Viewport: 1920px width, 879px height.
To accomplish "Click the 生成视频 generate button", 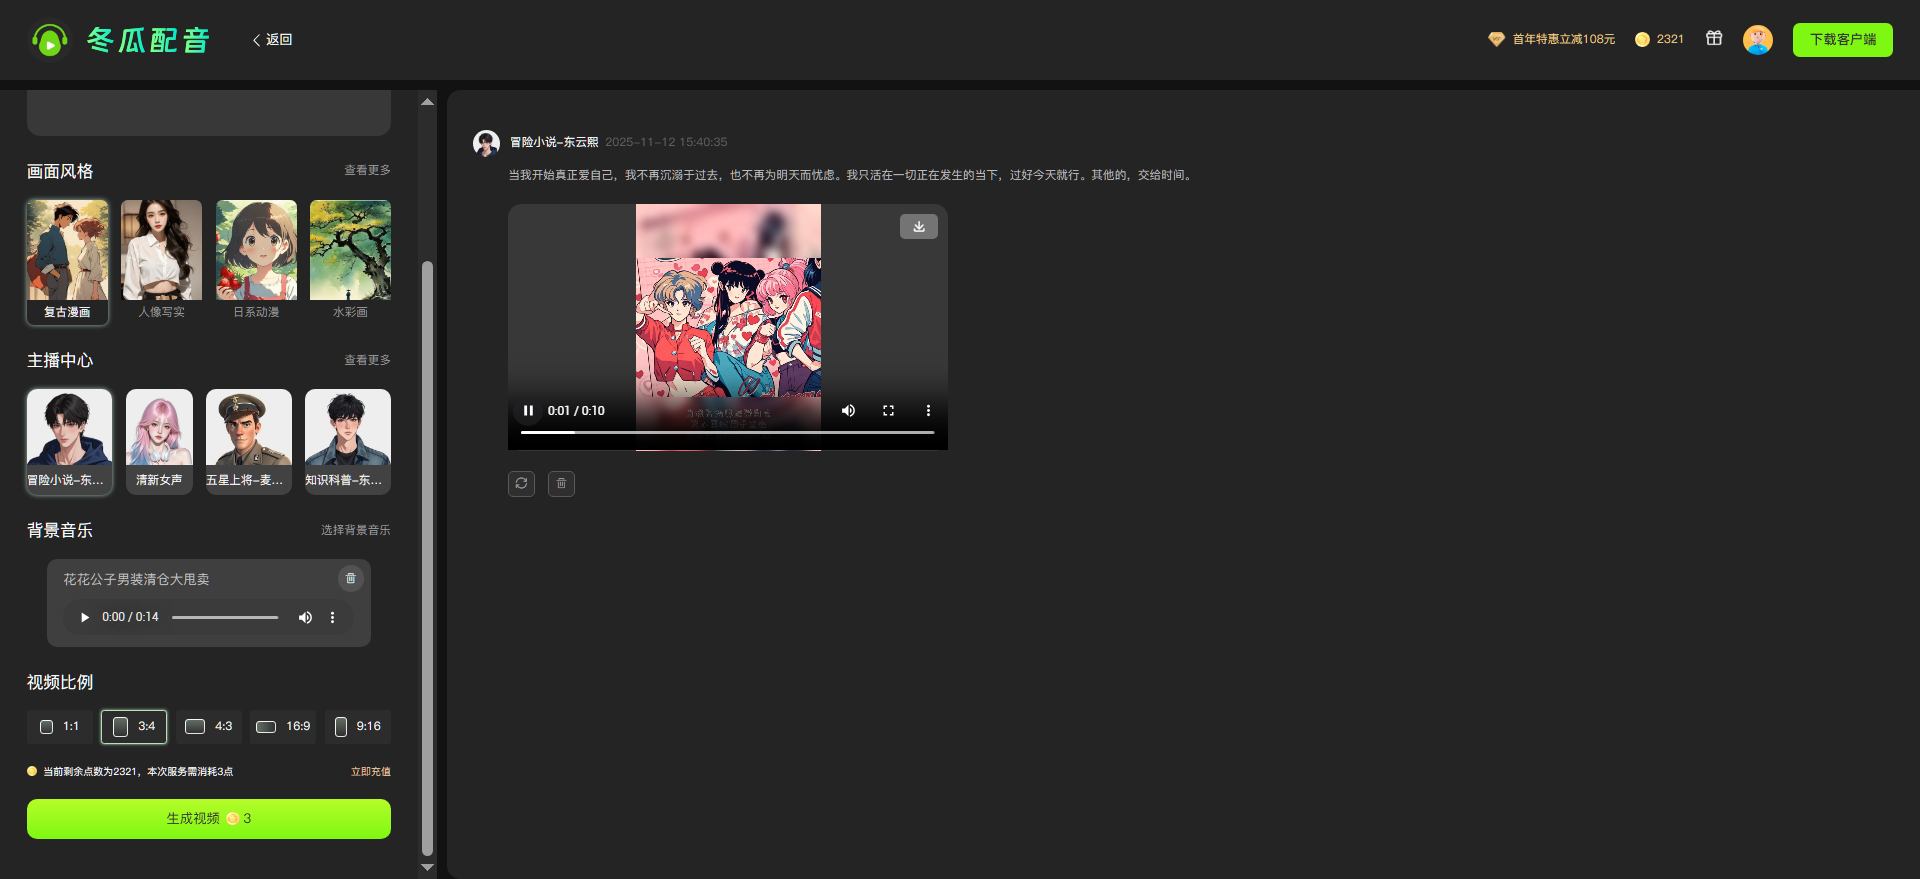I will click(x=208, y=819).
